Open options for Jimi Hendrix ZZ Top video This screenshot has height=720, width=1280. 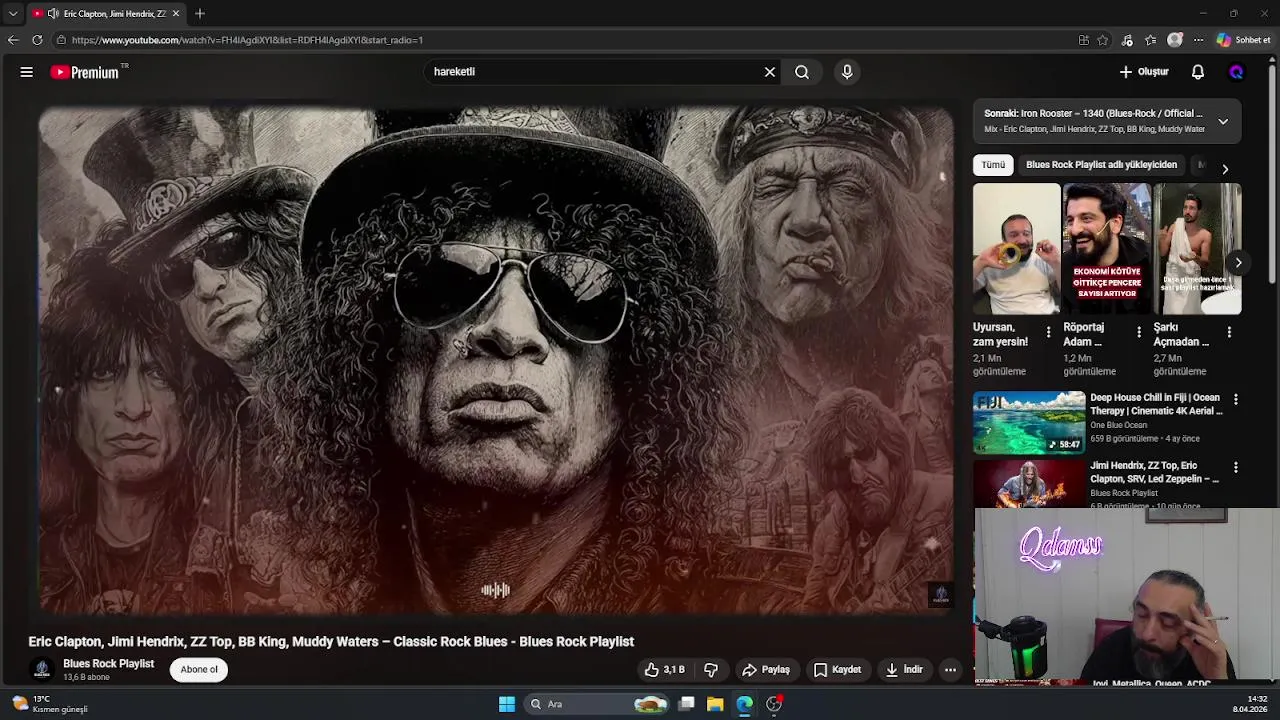click(x=1236, y=468)
